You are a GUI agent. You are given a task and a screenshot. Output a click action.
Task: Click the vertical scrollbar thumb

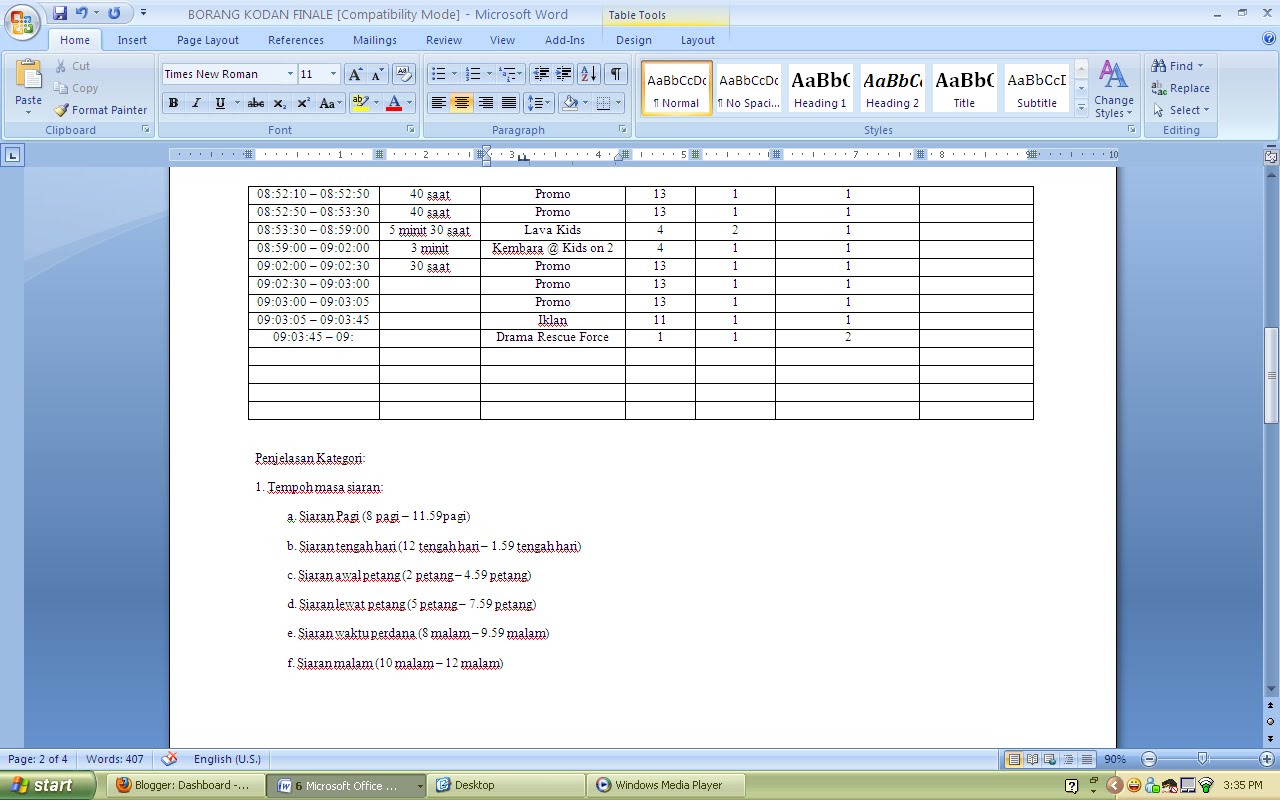tap(1271, 375)
